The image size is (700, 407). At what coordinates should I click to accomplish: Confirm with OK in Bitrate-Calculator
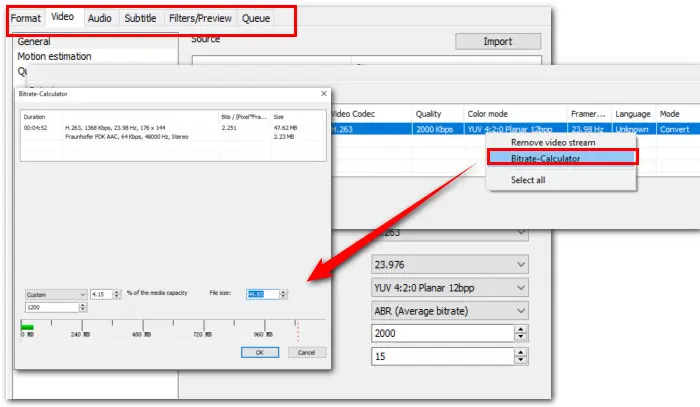pos(260,353)
